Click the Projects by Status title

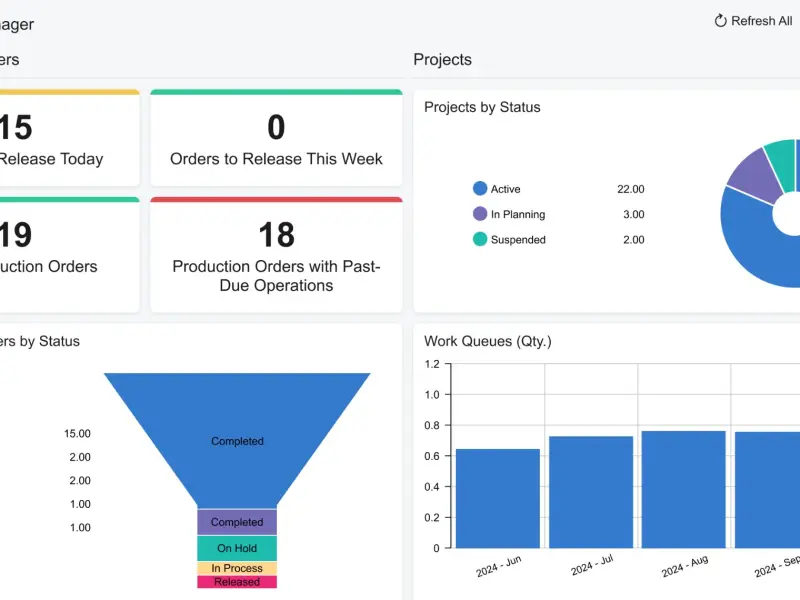[482, 107]
